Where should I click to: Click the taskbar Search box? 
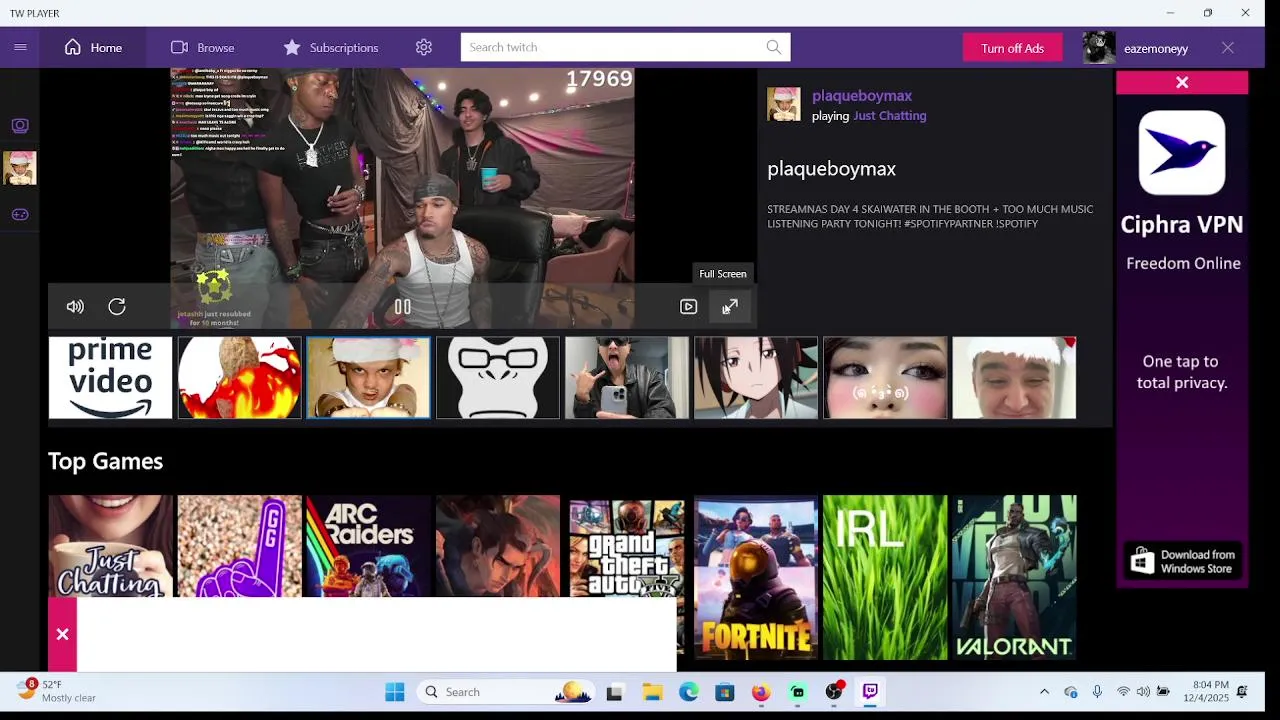[x=508, y=692]
